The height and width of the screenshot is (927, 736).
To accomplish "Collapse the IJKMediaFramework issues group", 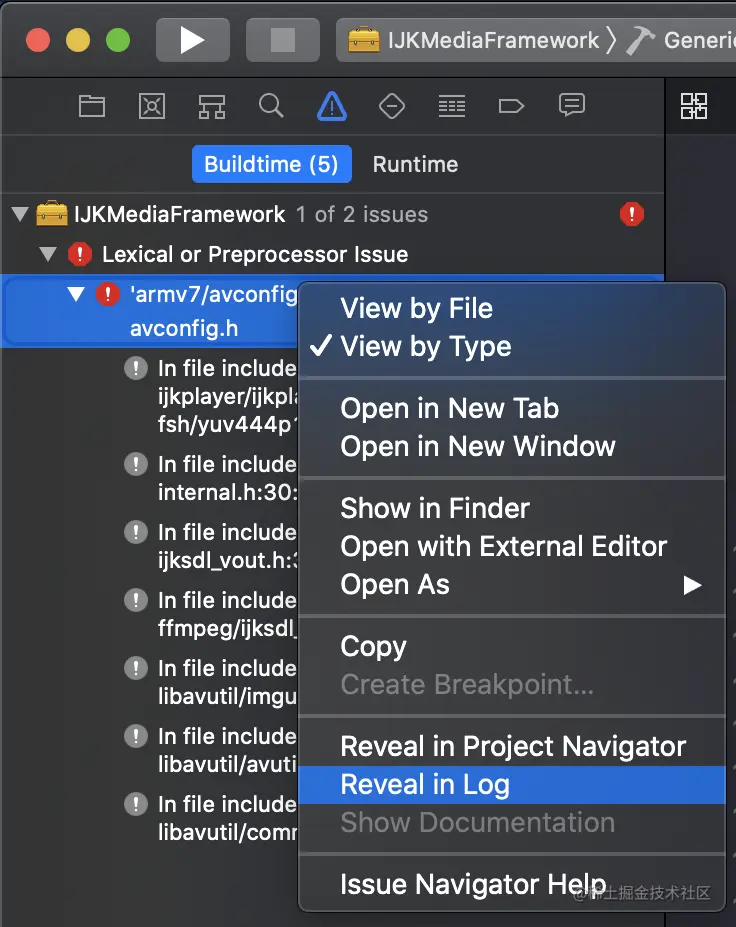I will (x=20, y=214).
